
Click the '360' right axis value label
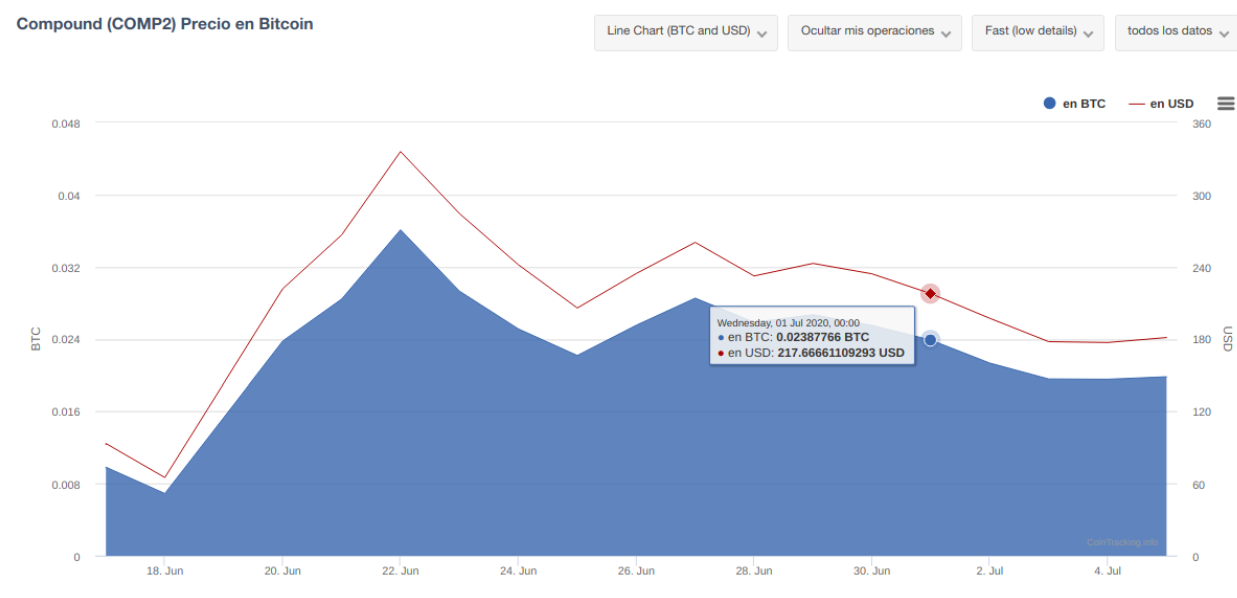[1202, 124]
